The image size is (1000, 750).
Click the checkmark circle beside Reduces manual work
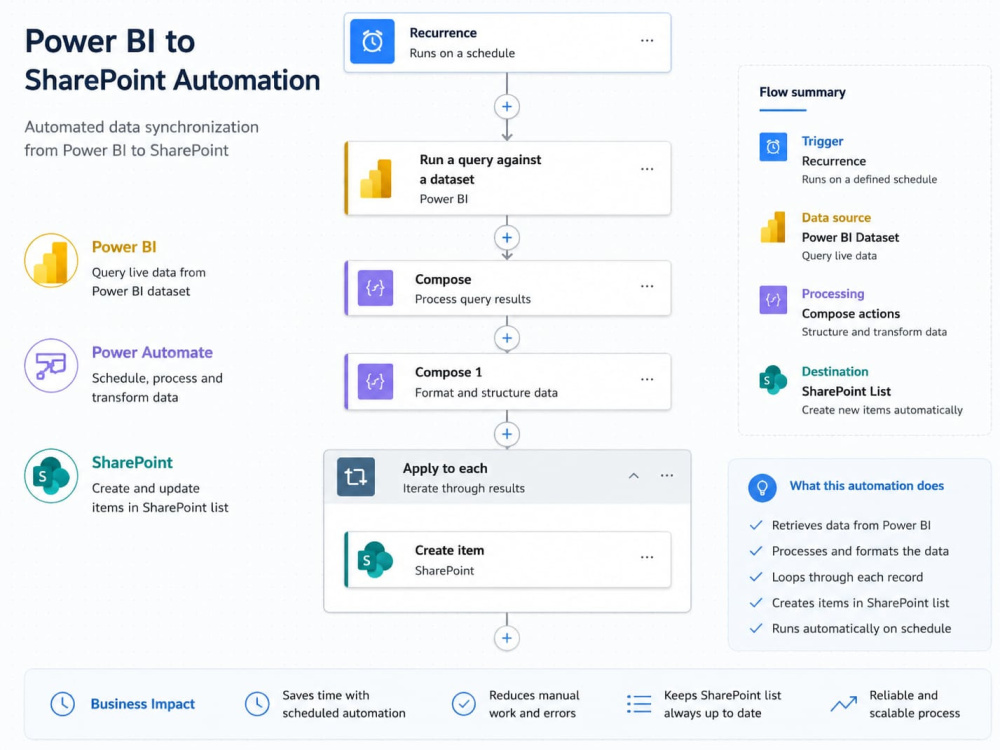coord(464,704)
